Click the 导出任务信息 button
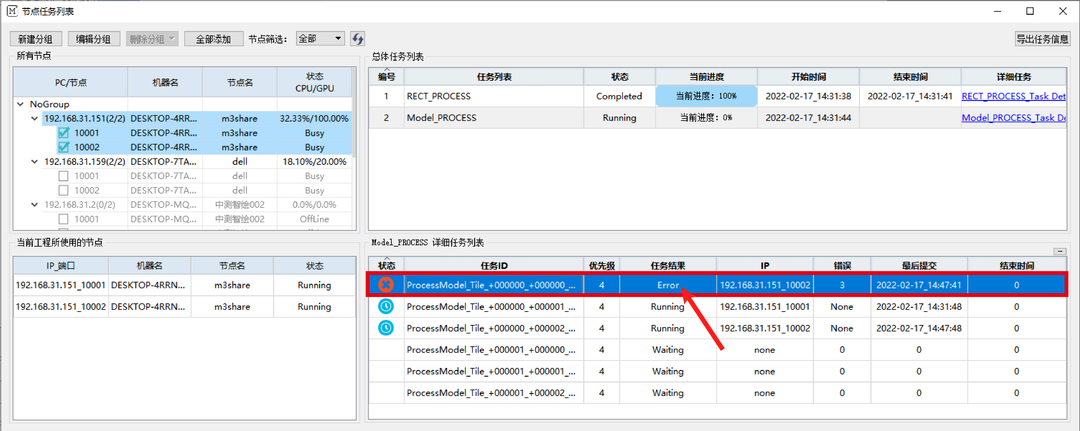The image size is (1080, 431). pyautogui.click(x=1042, y=39)
